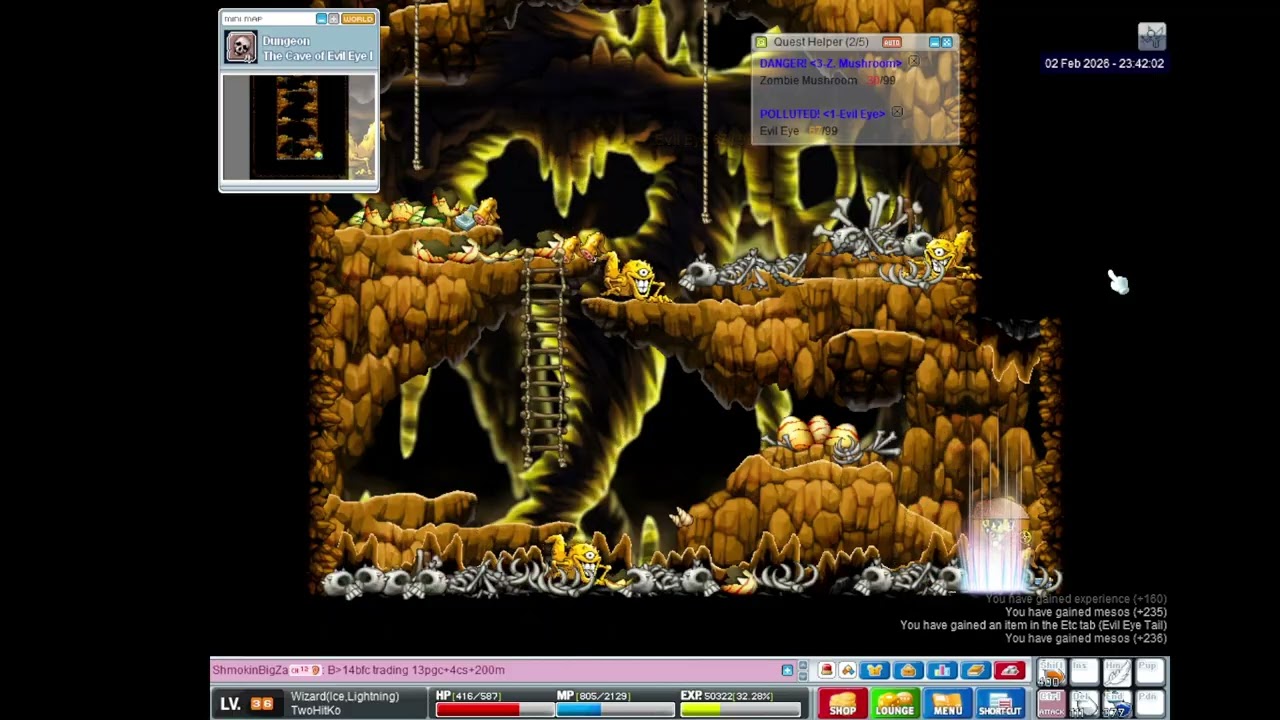This screenshot has height=720, width=1280.
Task: Click the empty Pup quick slot
Action: 1150,672
